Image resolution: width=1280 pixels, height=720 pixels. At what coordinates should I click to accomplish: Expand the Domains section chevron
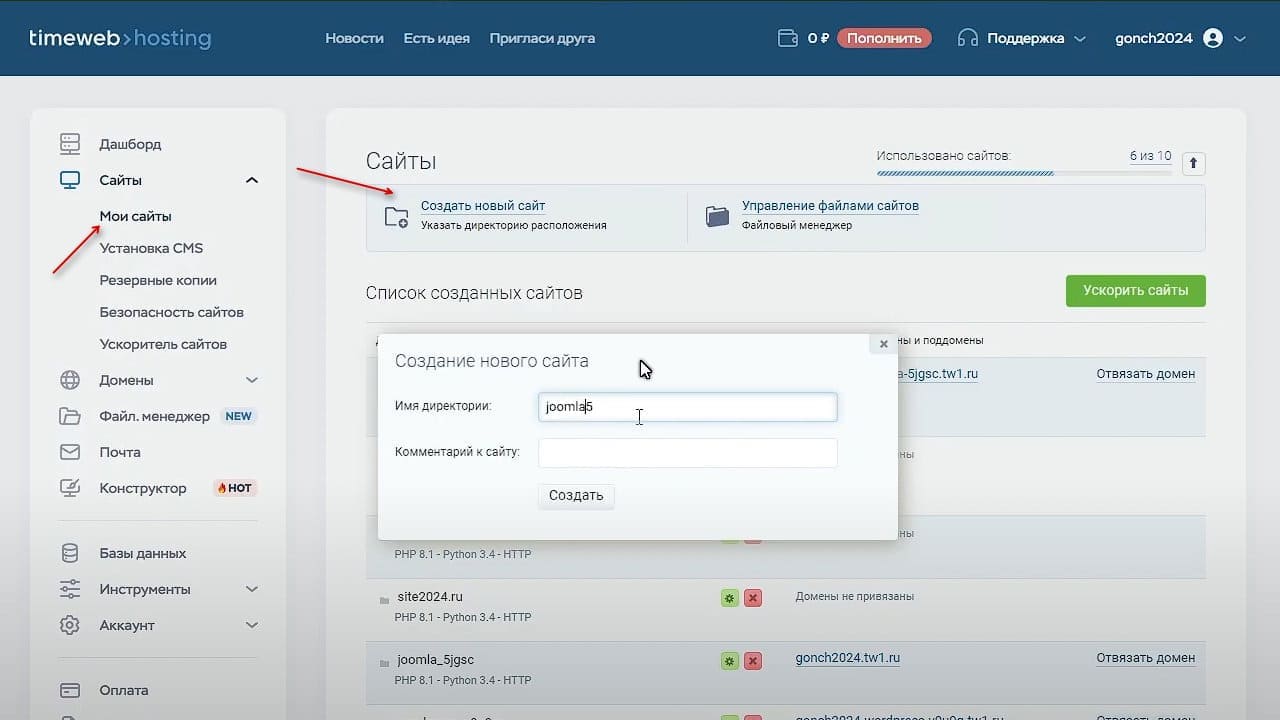coord(252,380)
